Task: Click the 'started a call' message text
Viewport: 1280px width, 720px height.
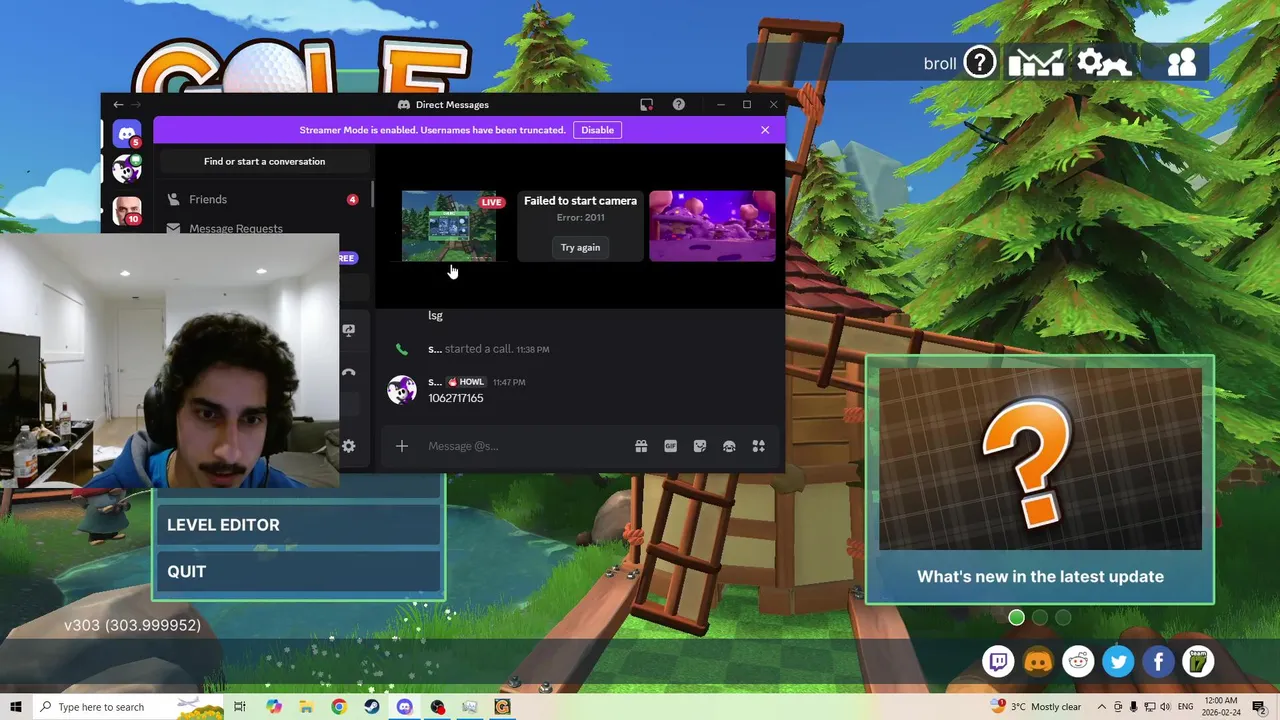Action: point(478,349)
